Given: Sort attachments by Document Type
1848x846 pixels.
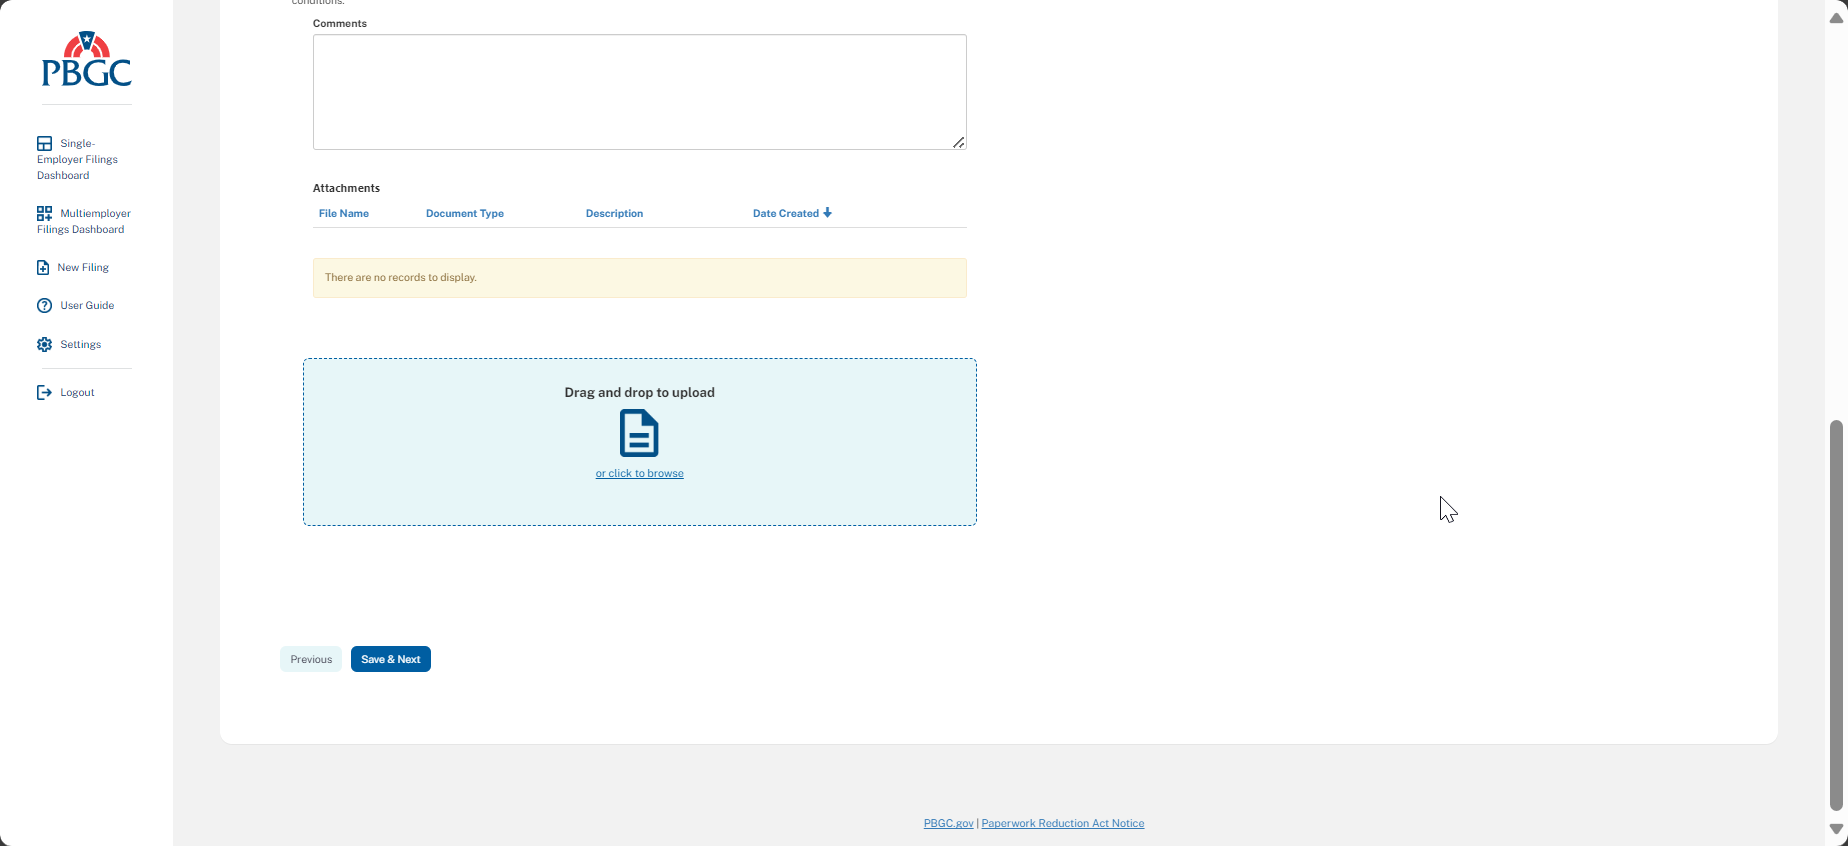Looking at the screenshot, I should click(465, 213).
